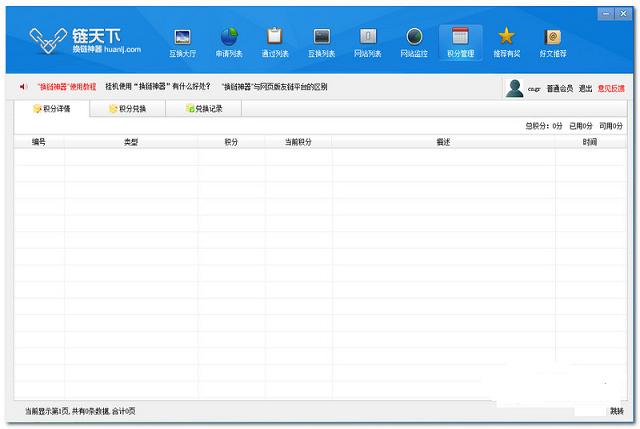Click the 退出 logout link
640x429 pixels.
click(x=585, y=88)
